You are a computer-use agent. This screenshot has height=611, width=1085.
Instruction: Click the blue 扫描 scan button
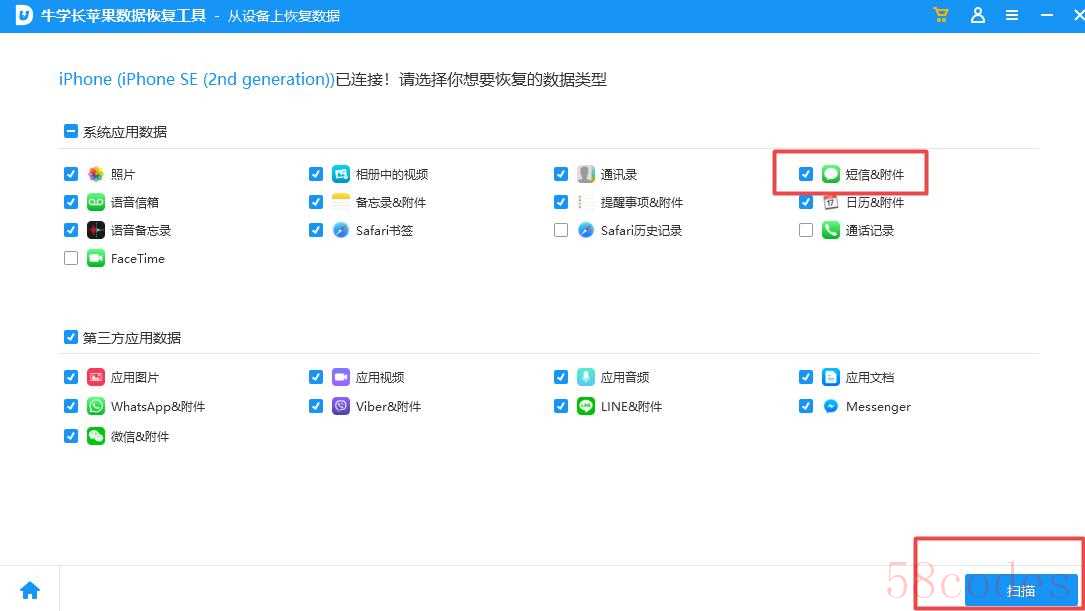point(1021,590)
